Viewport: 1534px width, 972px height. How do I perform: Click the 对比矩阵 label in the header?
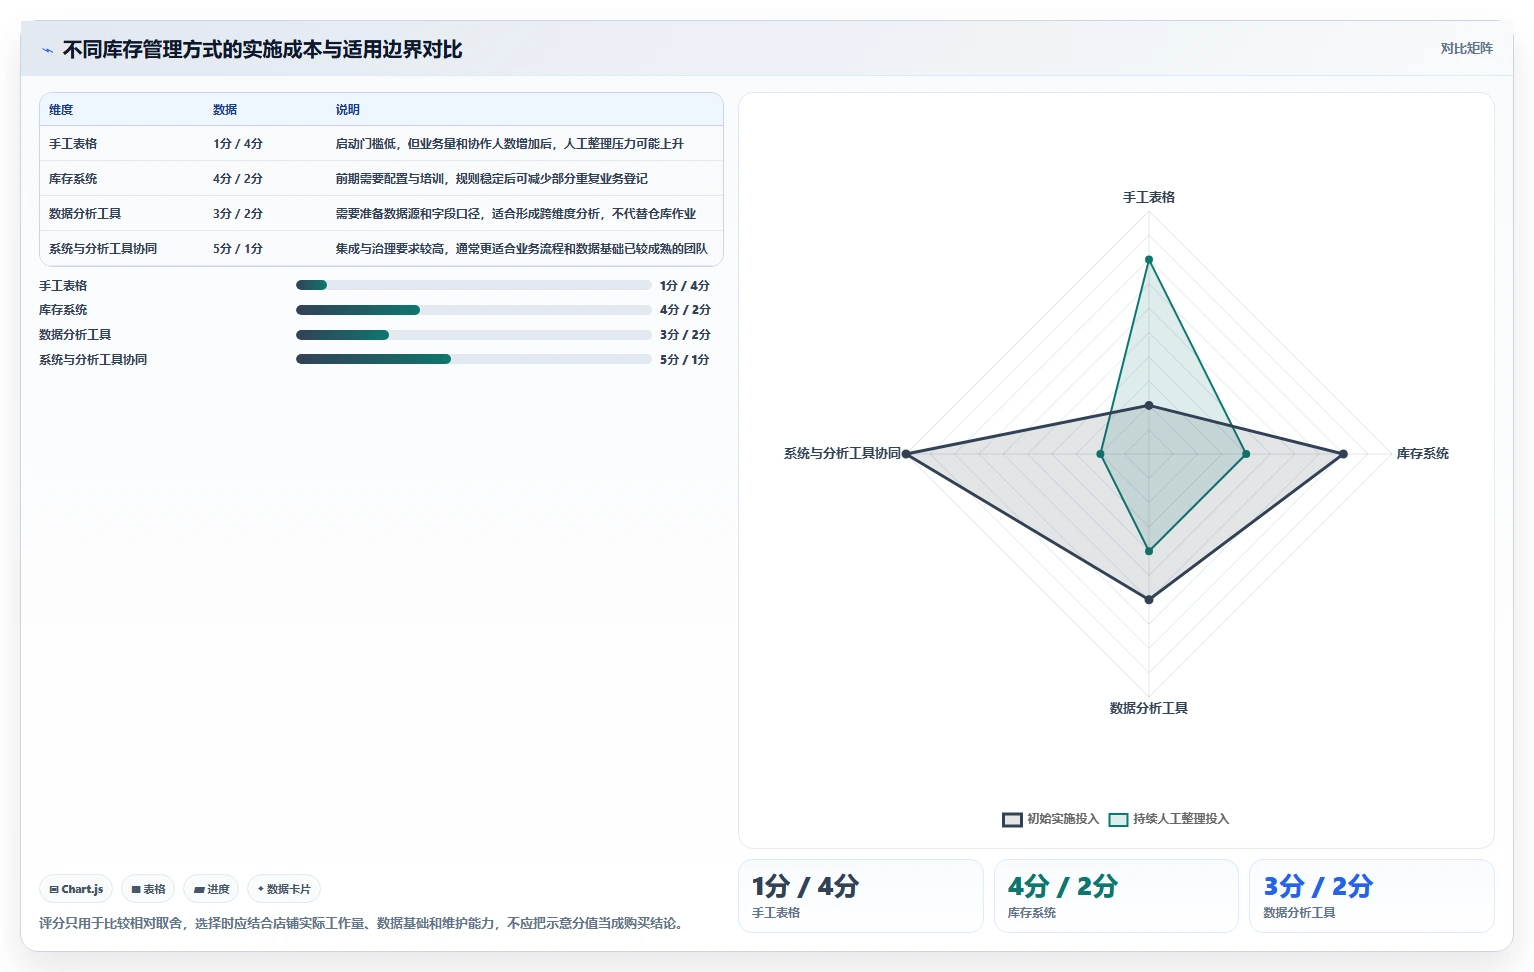click(x=1466, y=48)
